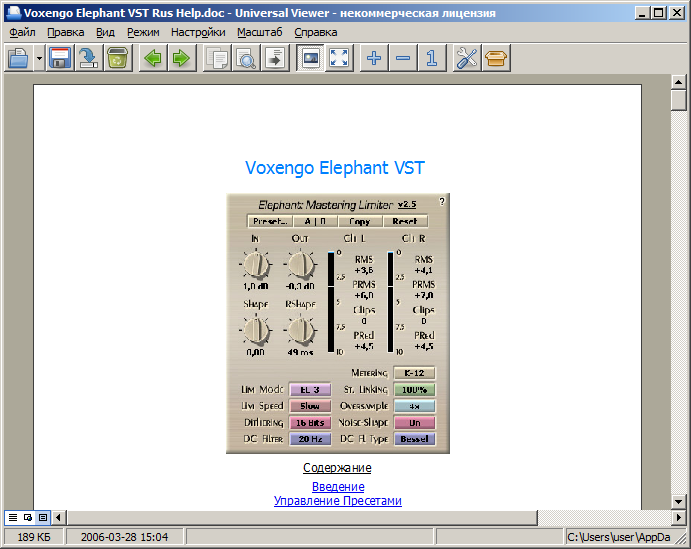Click the 189 КБ file size status
The width and height of the screenshot is (691, 549).
[x=34, y=537]
